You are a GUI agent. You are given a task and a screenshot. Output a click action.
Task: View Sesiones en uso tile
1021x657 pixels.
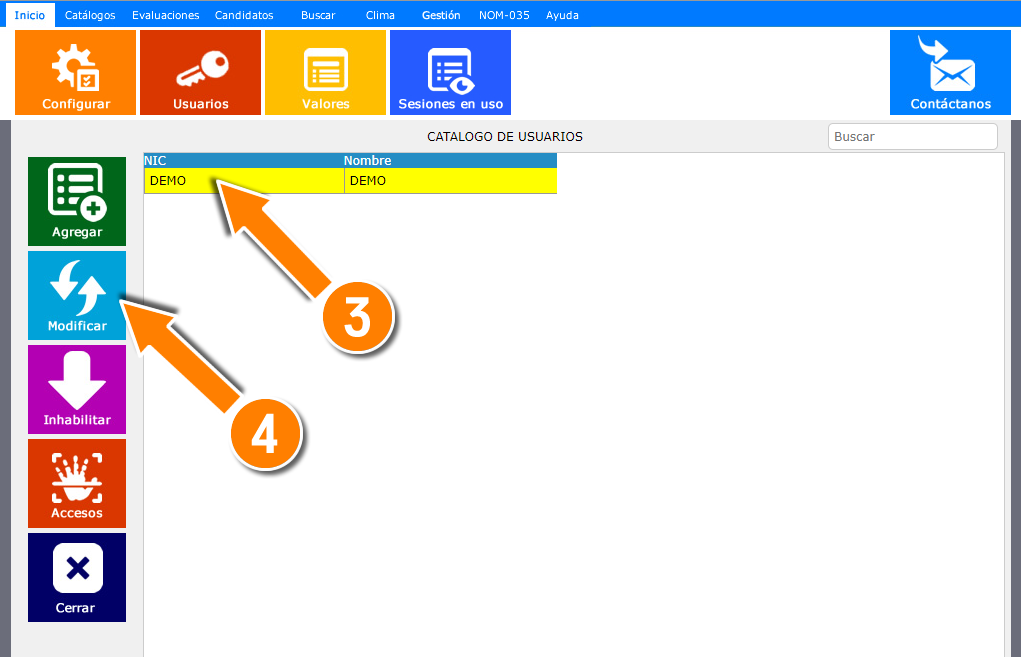pos(450,73)
